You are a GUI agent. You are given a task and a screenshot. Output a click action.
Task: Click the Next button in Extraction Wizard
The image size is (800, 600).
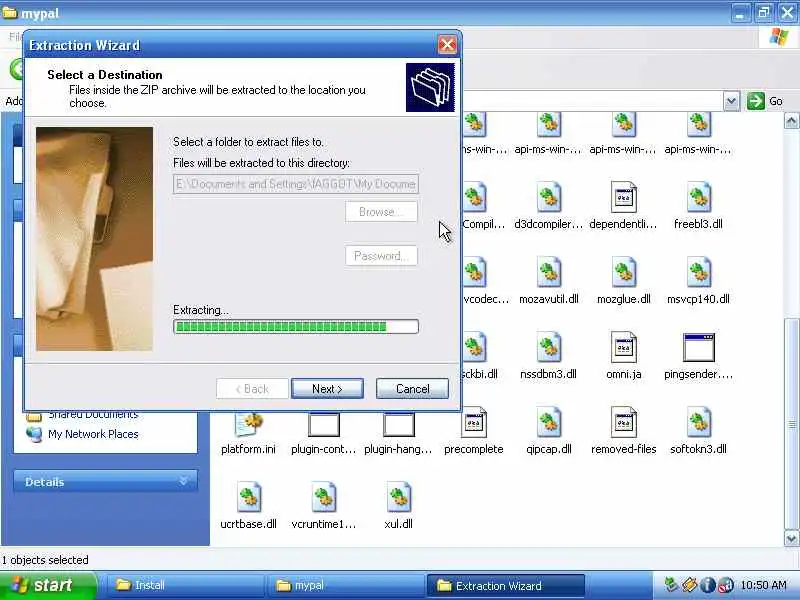point(327,389)
